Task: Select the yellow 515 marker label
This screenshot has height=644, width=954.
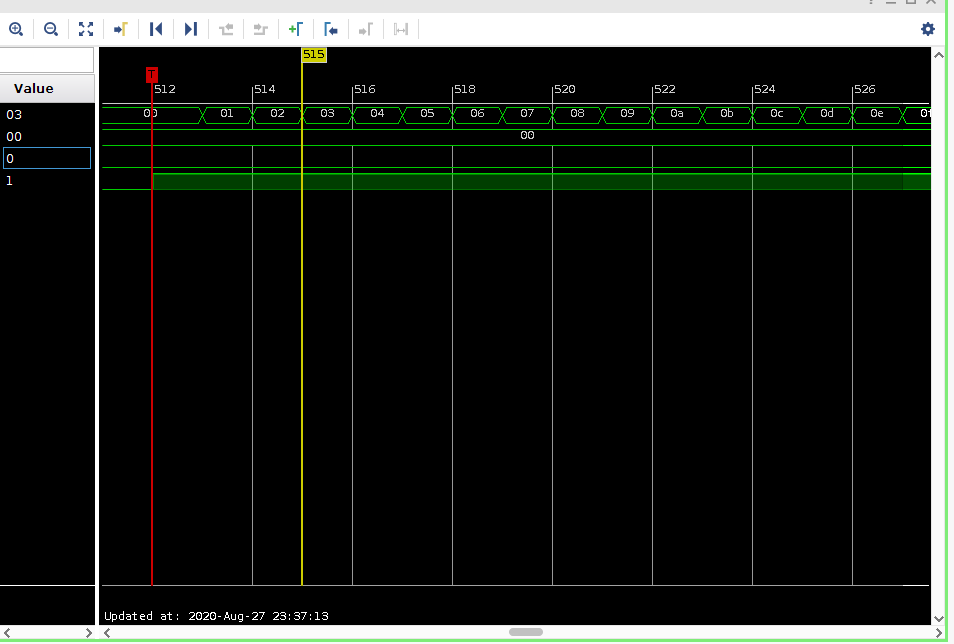Action: click(x=314, y=55)
